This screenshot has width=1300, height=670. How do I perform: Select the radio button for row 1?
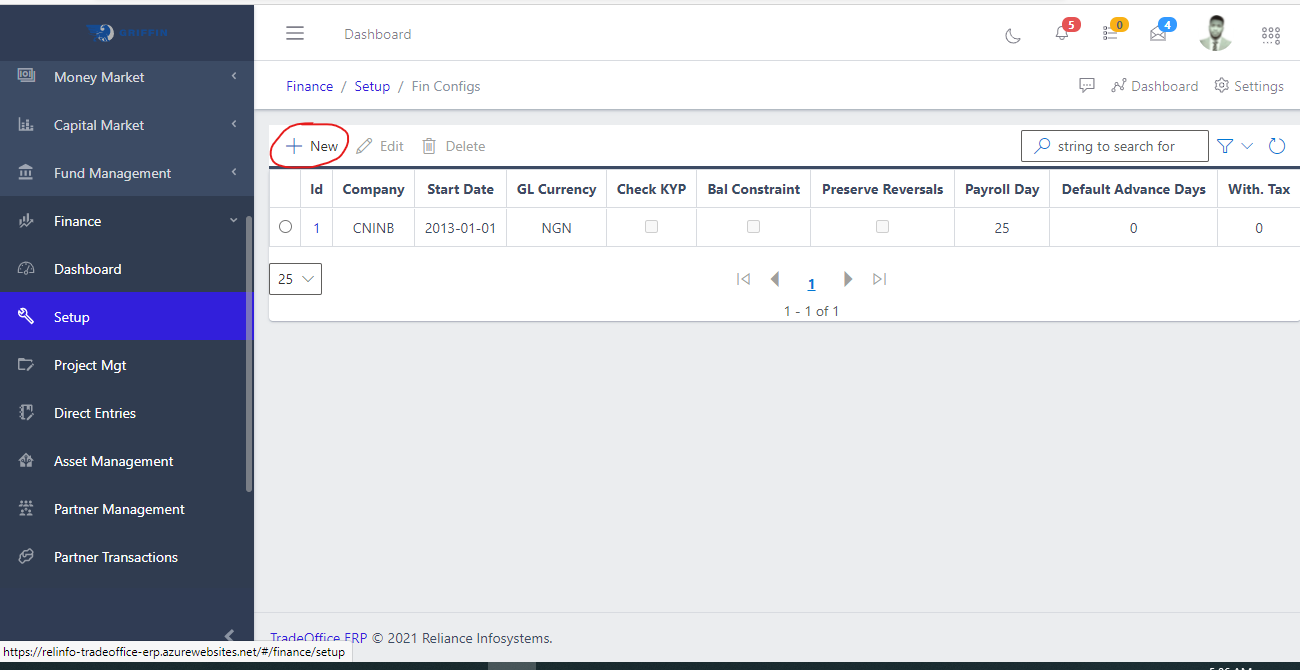285,227
